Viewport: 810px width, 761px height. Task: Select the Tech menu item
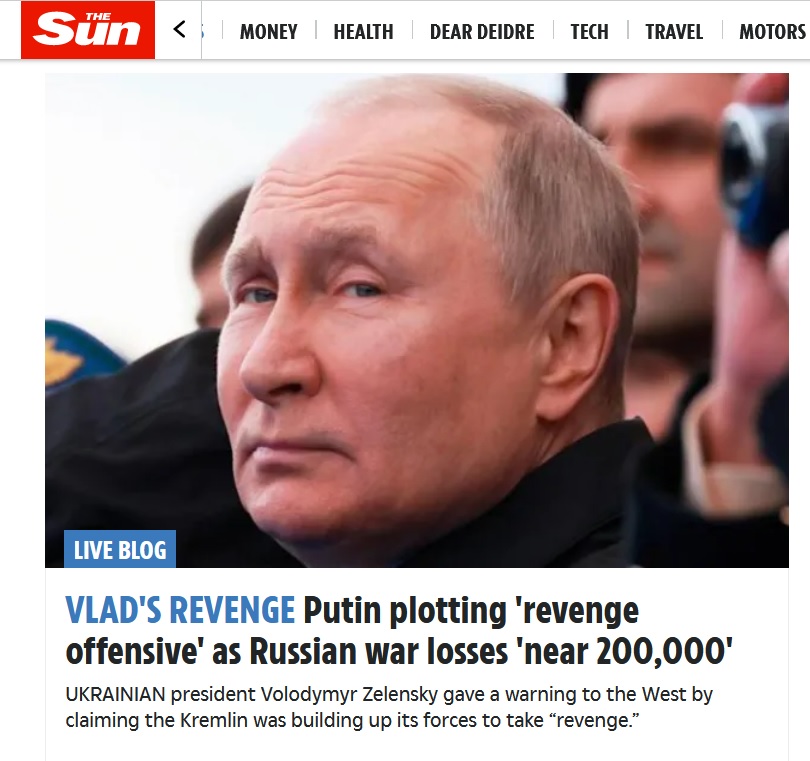tap(589, 32)
